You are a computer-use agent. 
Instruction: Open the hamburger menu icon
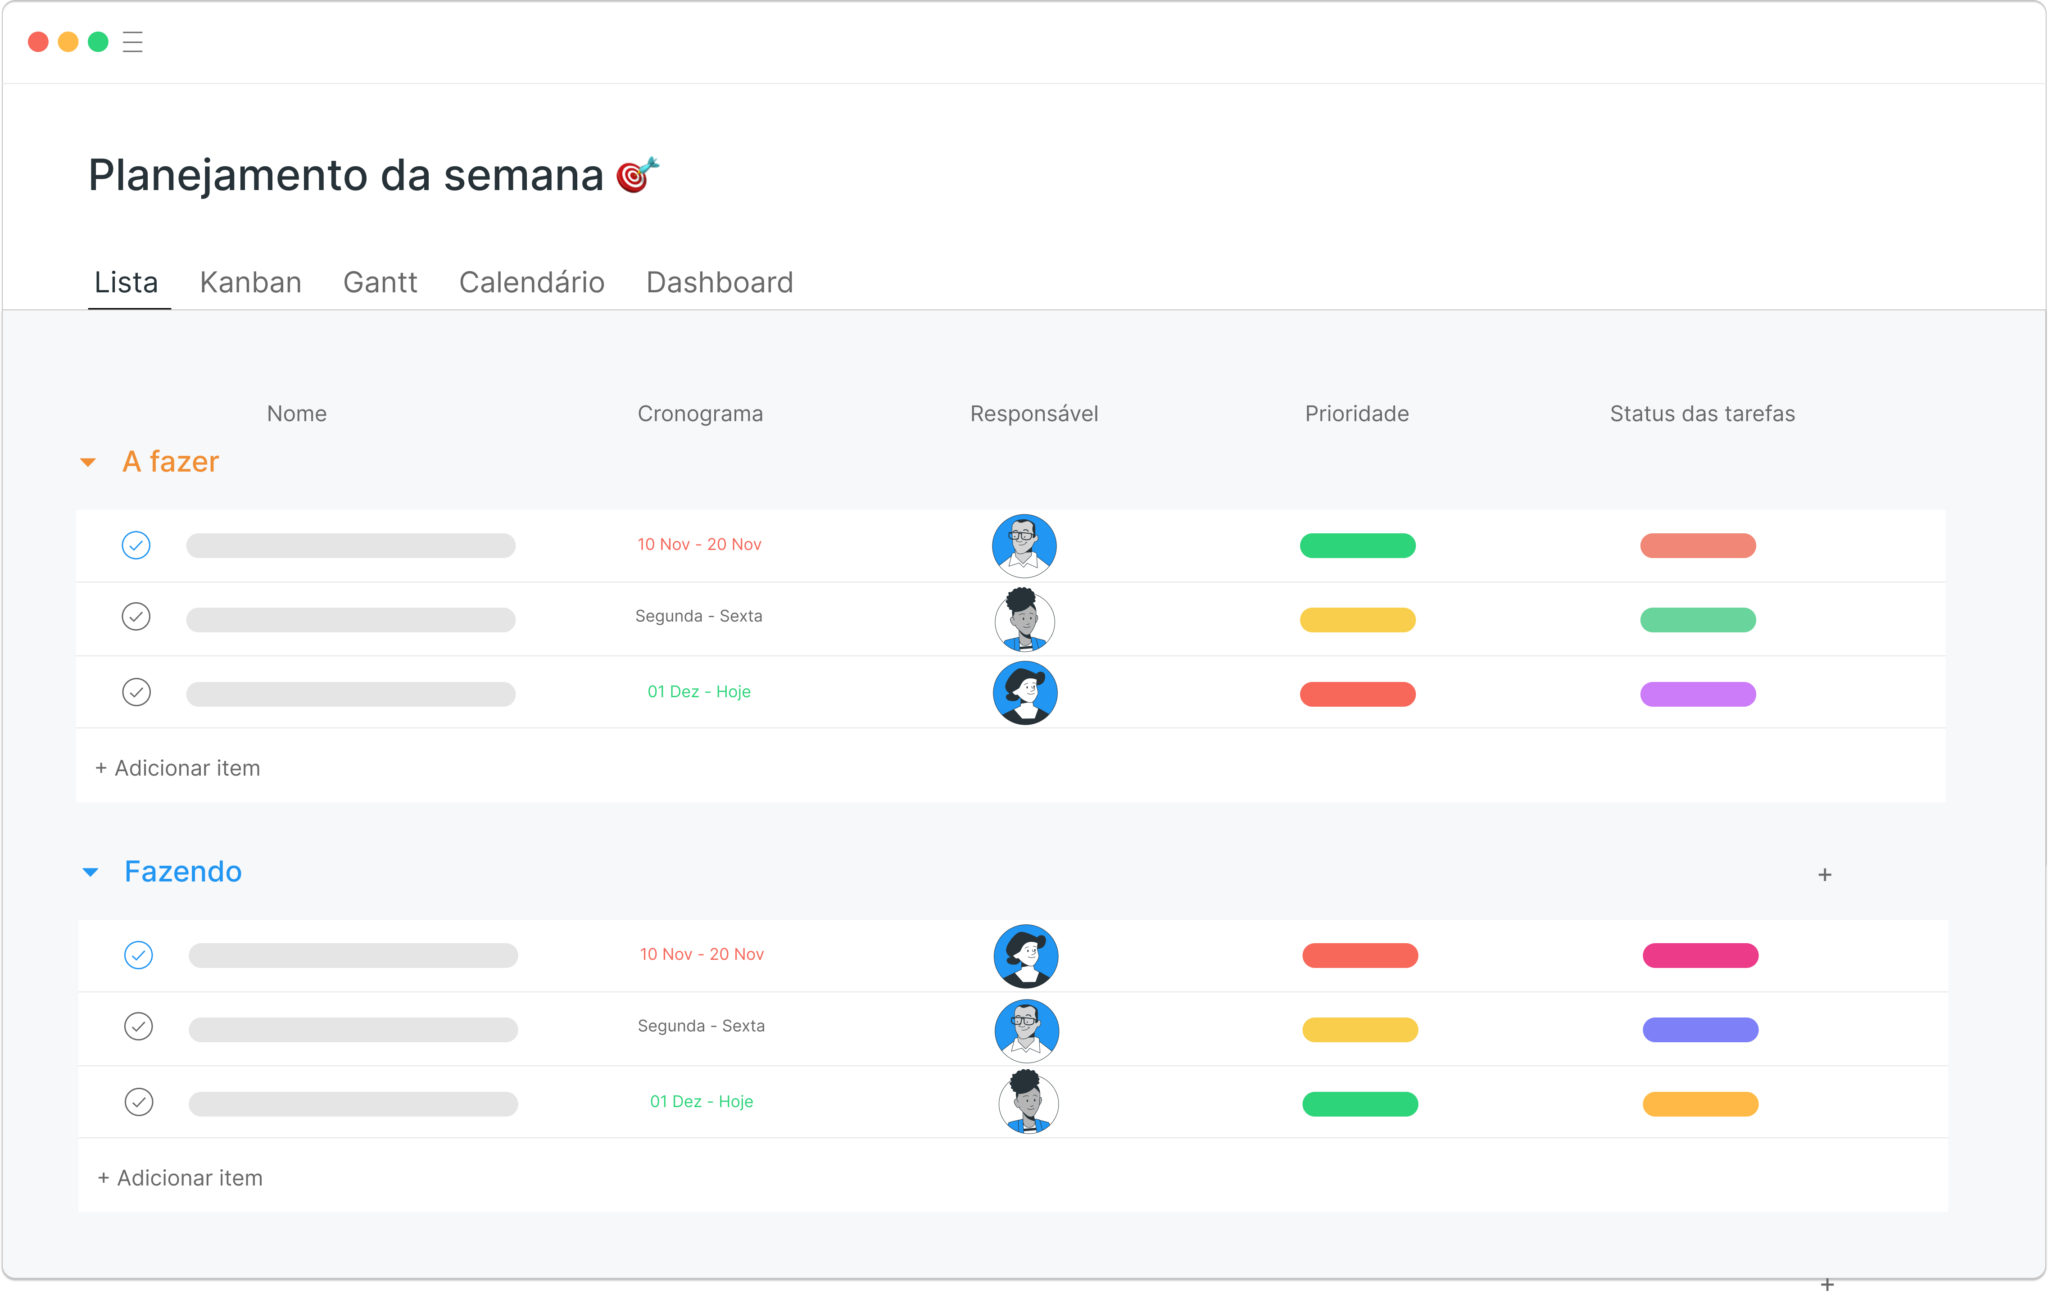click(x=133, y=42)
